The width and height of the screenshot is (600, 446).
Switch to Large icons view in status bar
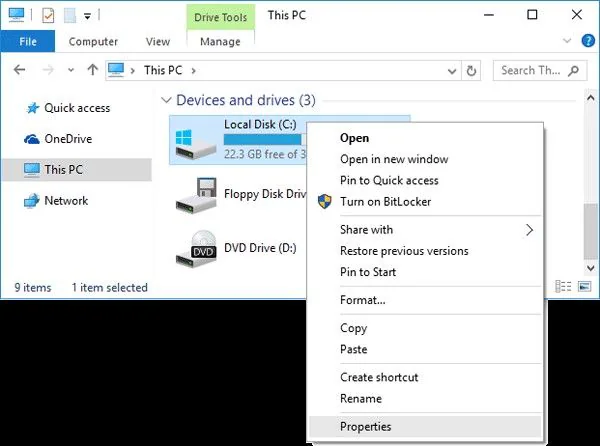[x=584, y=286]
